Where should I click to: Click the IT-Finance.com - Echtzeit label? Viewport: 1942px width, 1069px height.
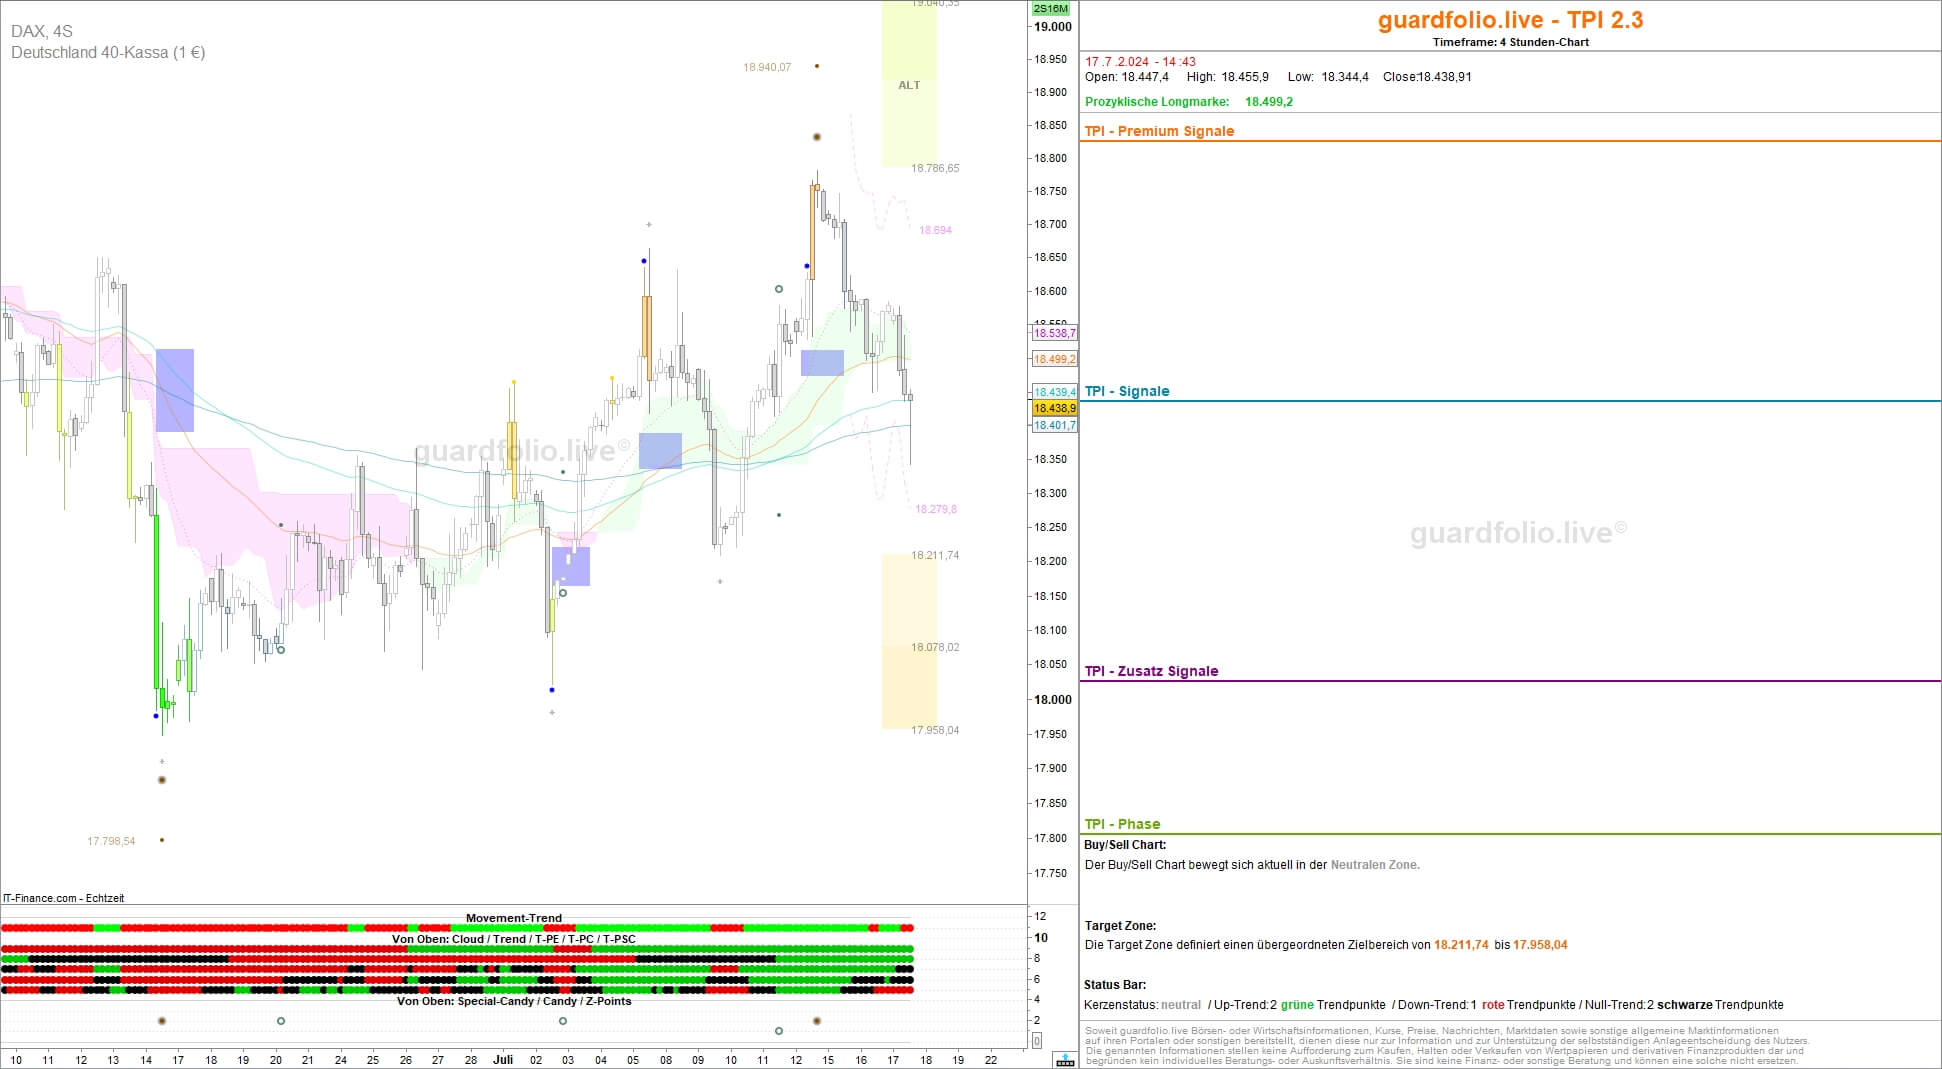tap(64, 898)
